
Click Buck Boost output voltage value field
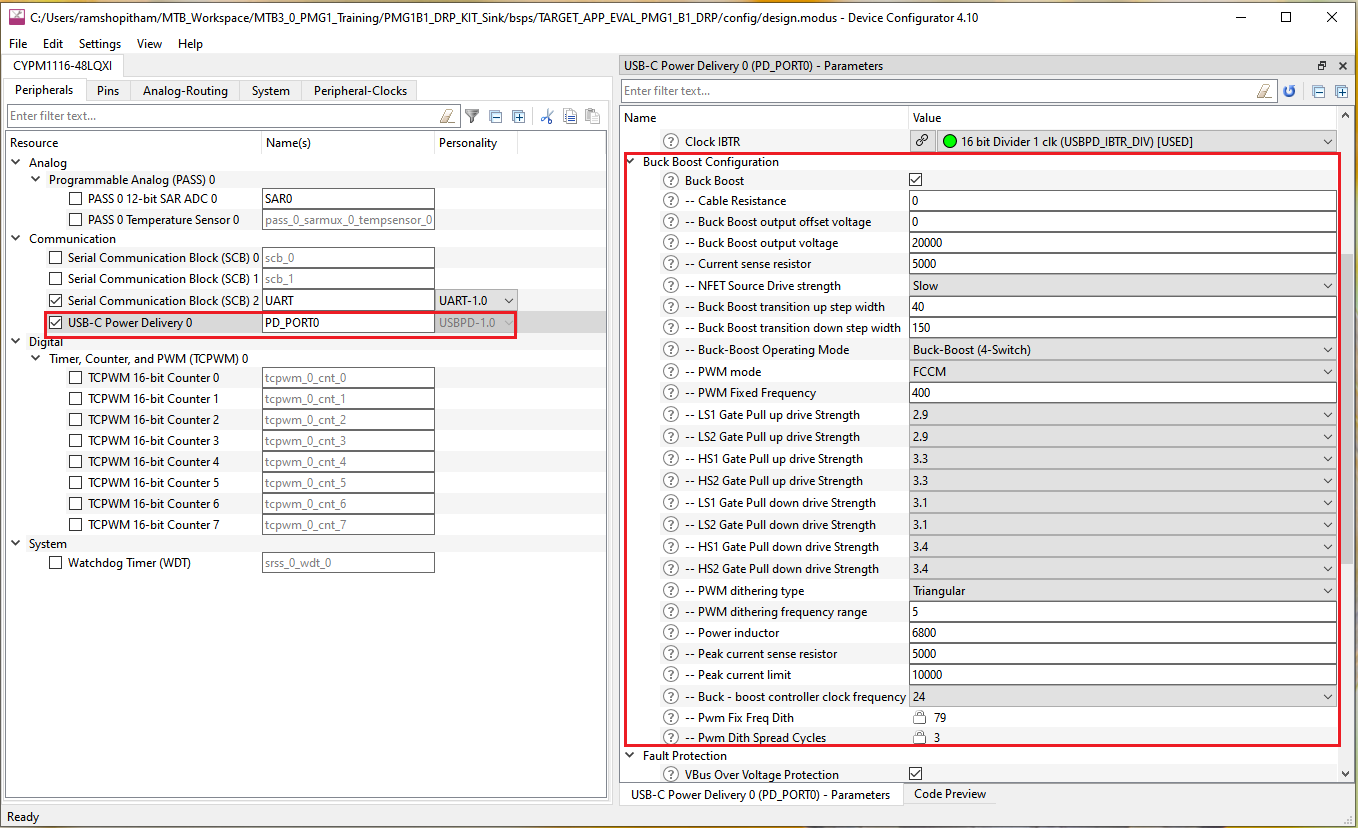1122,243
